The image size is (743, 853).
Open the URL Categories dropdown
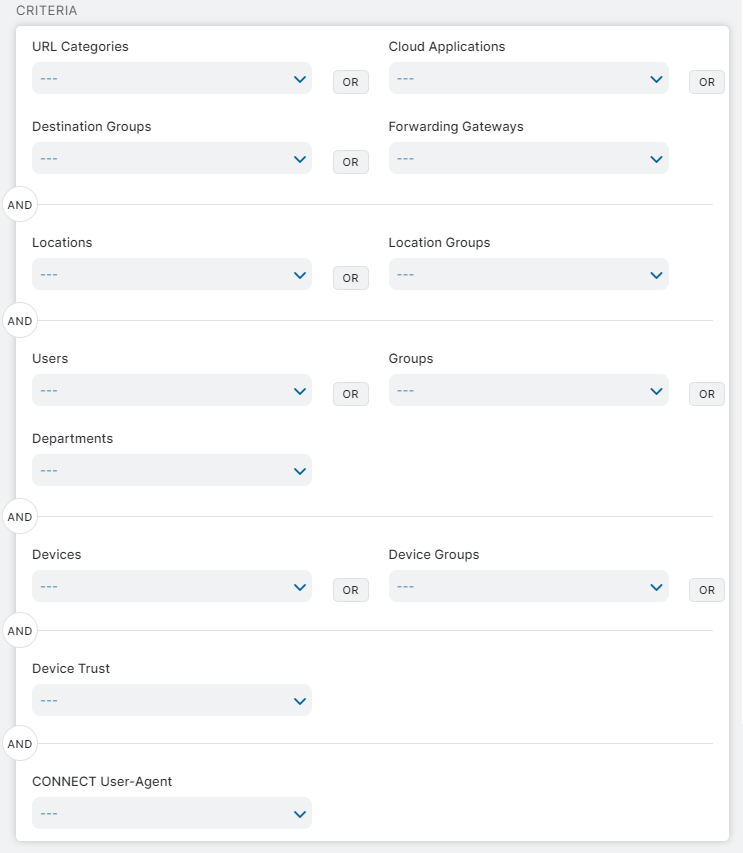point(171,77)
